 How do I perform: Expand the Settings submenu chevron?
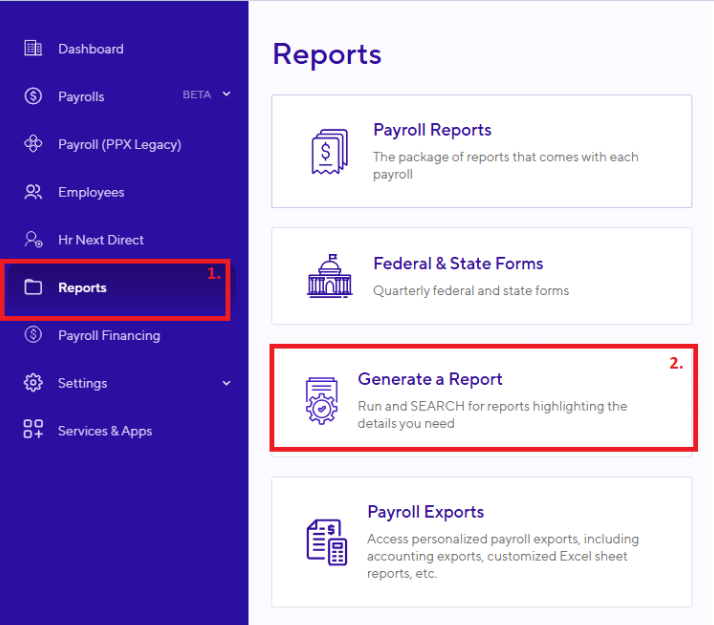click(226, 383)
